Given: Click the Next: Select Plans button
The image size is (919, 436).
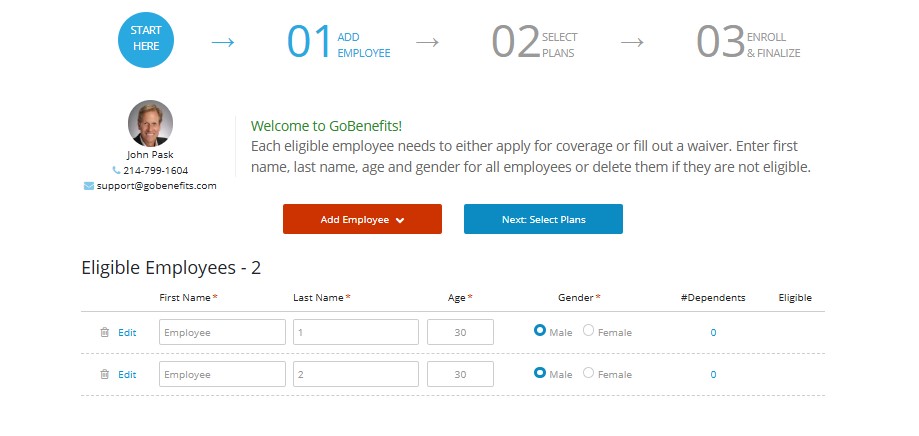Looking at the screenshot, I should (543, 220).
